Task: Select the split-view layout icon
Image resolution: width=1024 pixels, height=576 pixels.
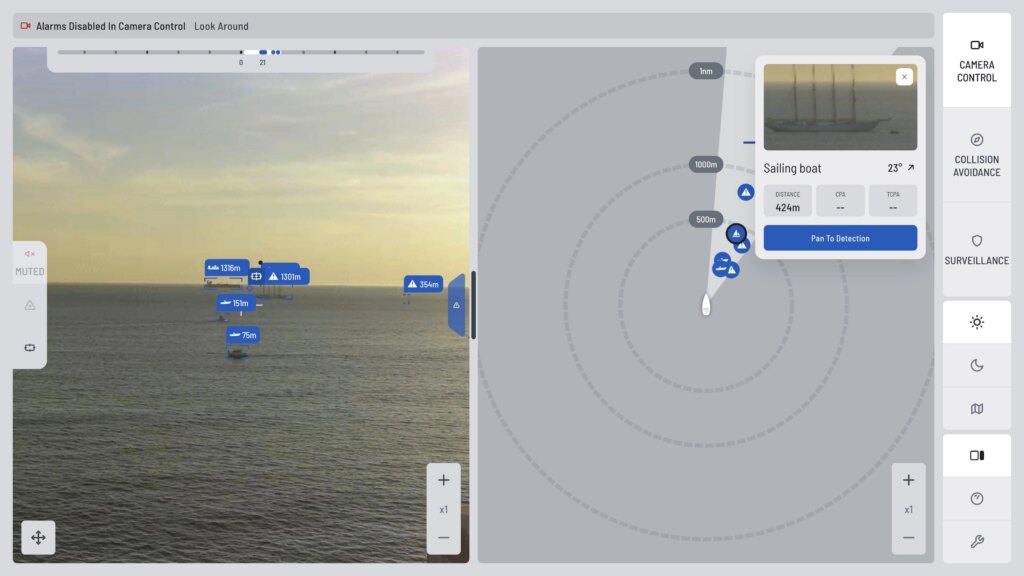Action: point(976,455)
